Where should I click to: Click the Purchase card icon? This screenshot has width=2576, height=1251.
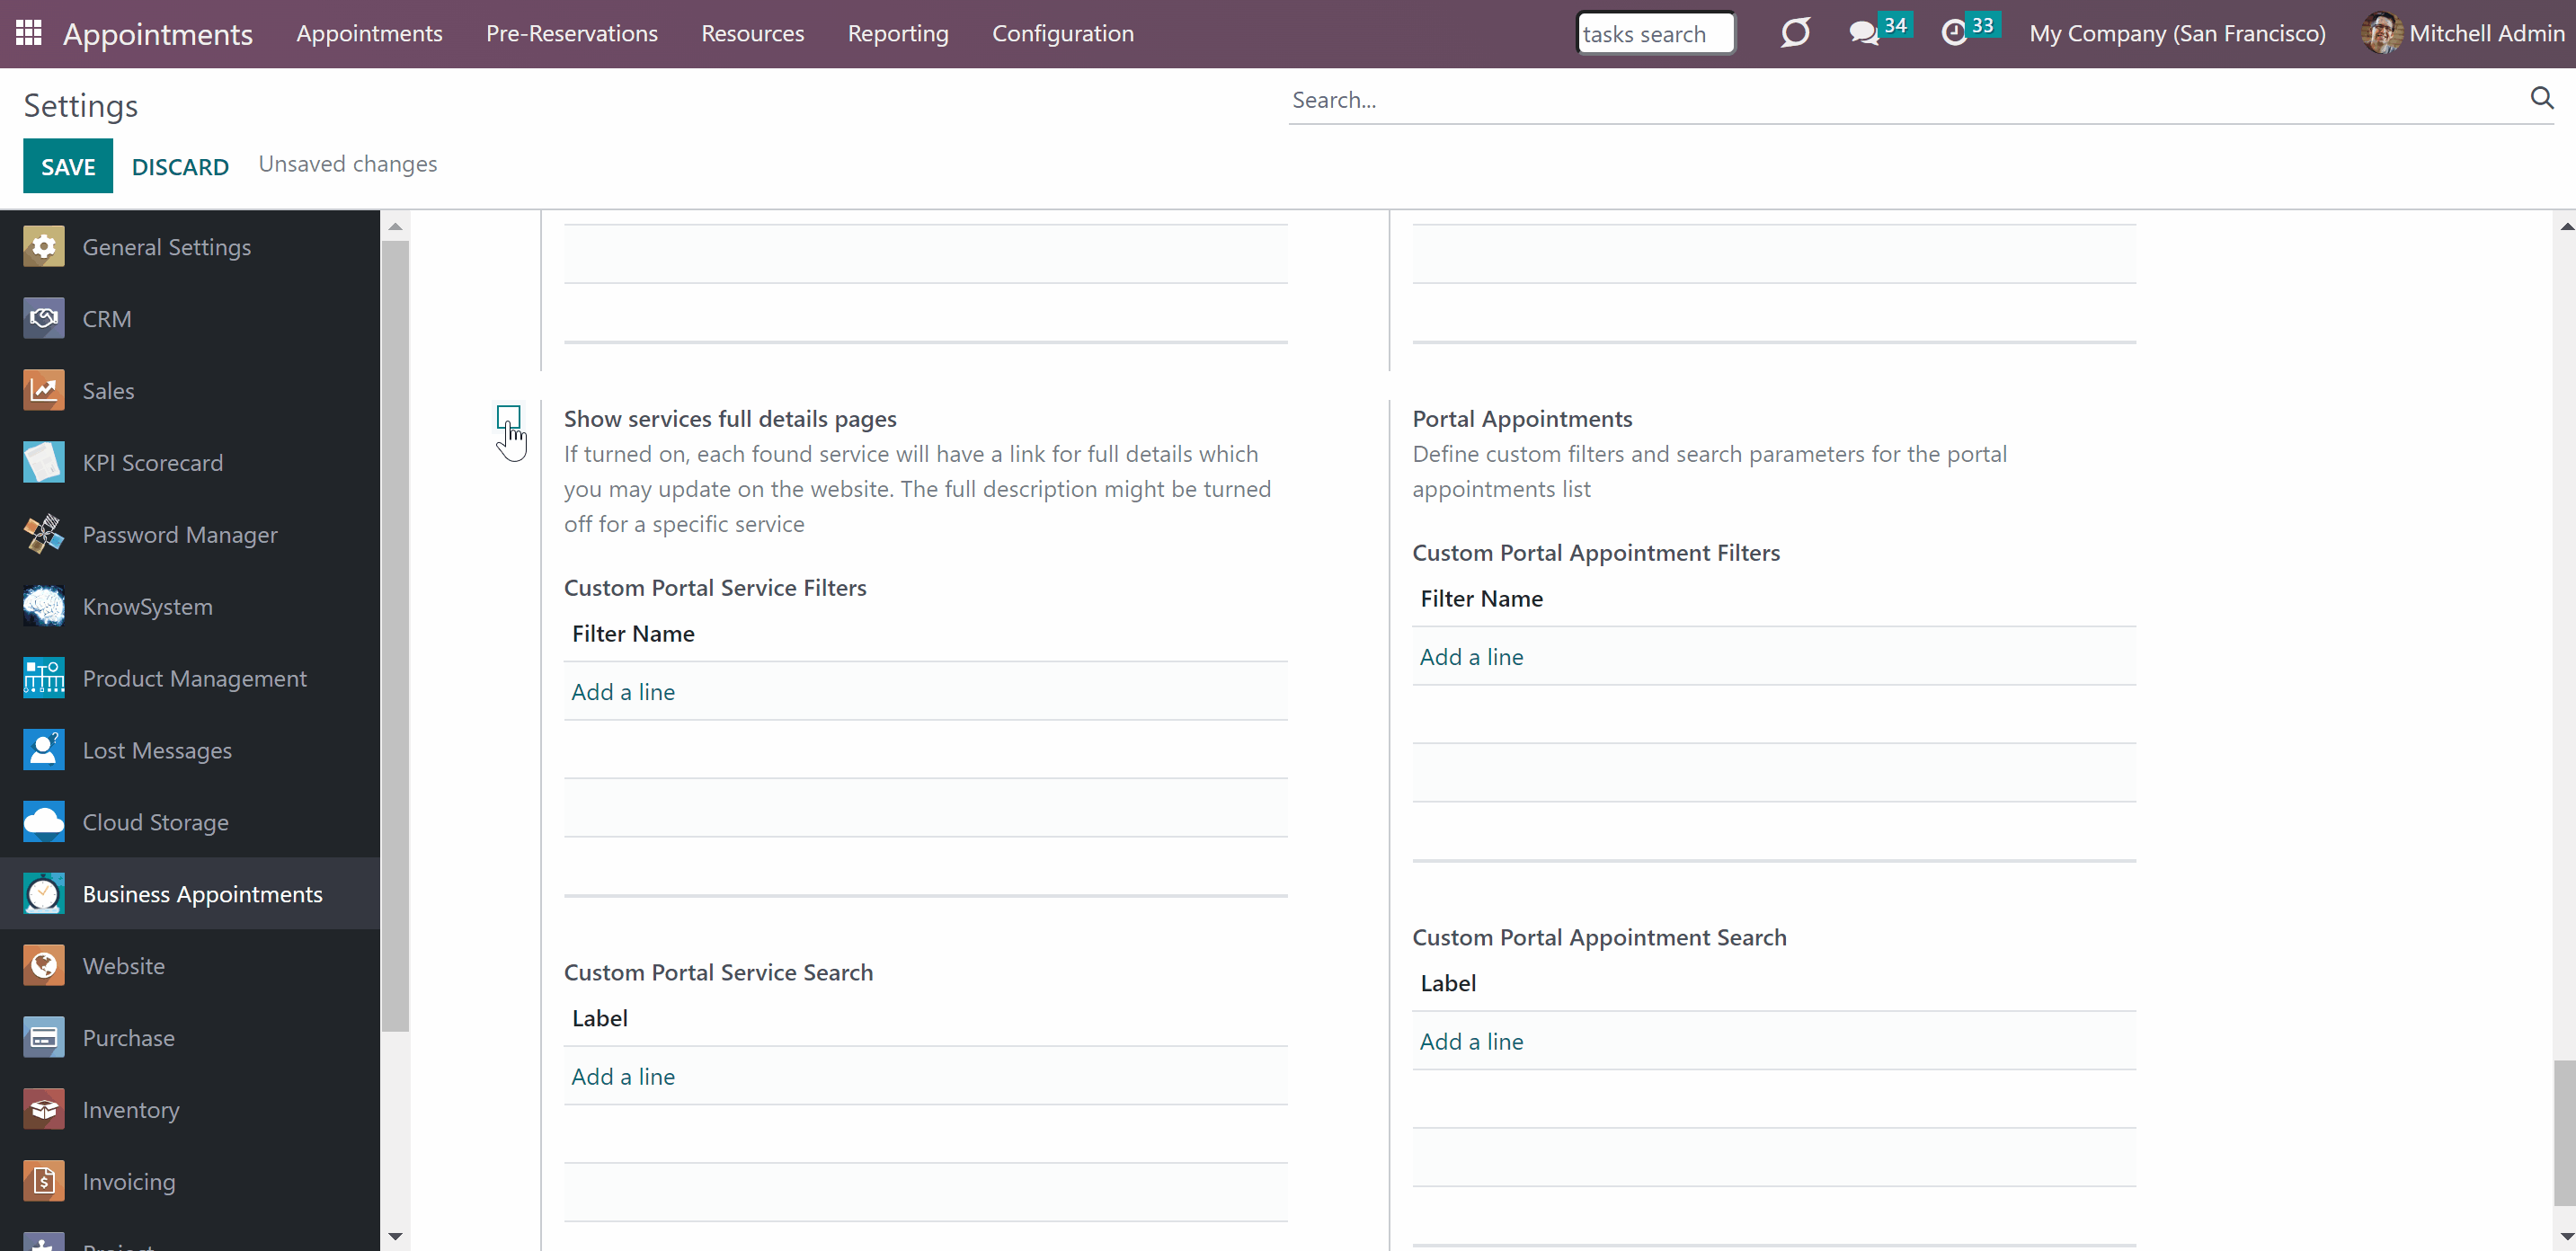pos(44,1038)
